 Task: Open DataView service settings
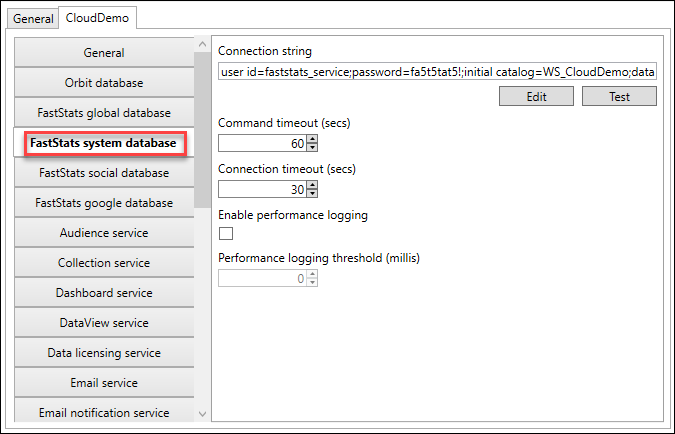coord(104,323)
